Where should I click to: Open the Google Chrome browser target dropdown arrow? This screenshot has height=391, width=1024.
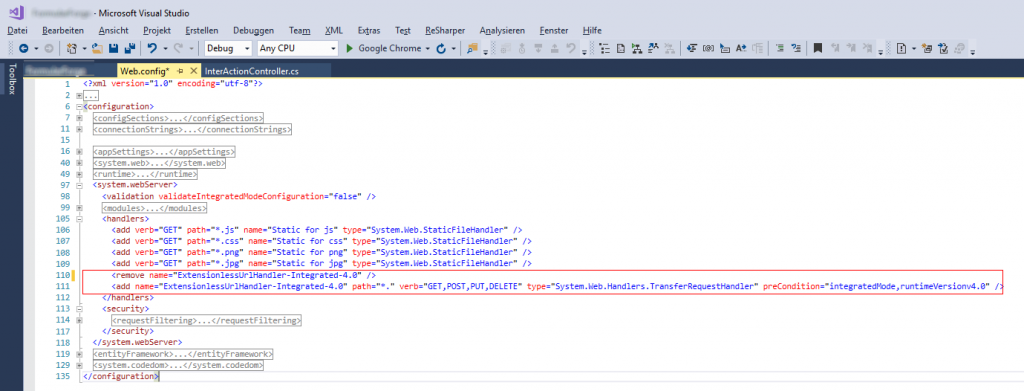428,48
